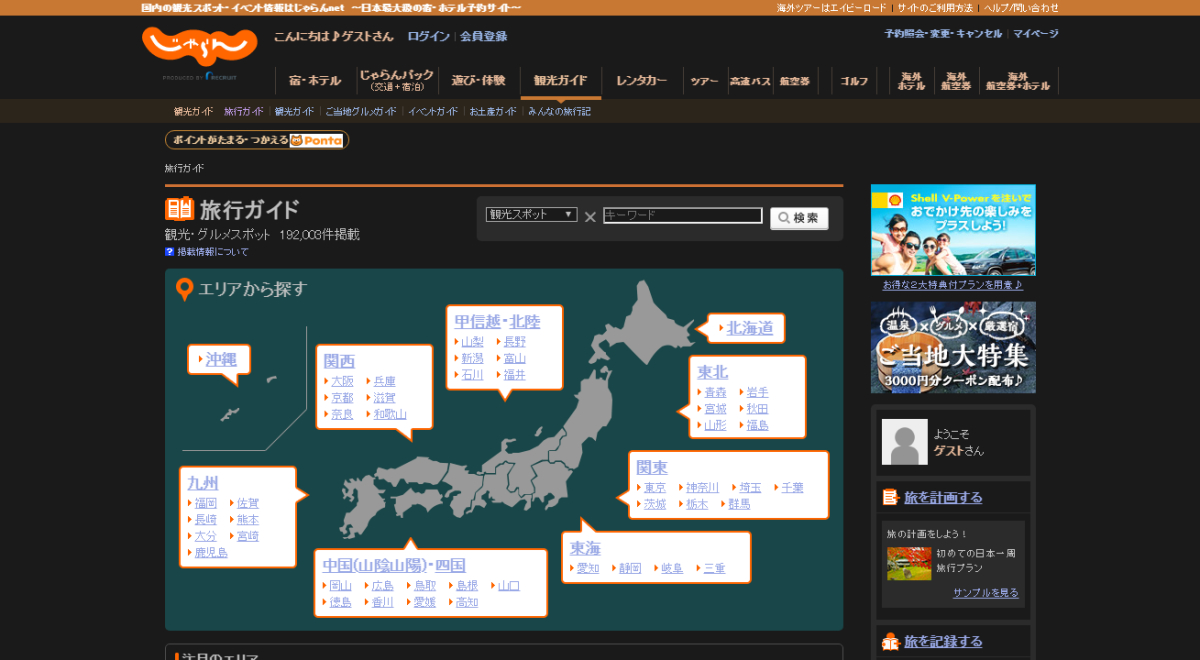Open ヘルプ/問い合わせ link
Screen dimensions: 1200x660
[1021, 8]
